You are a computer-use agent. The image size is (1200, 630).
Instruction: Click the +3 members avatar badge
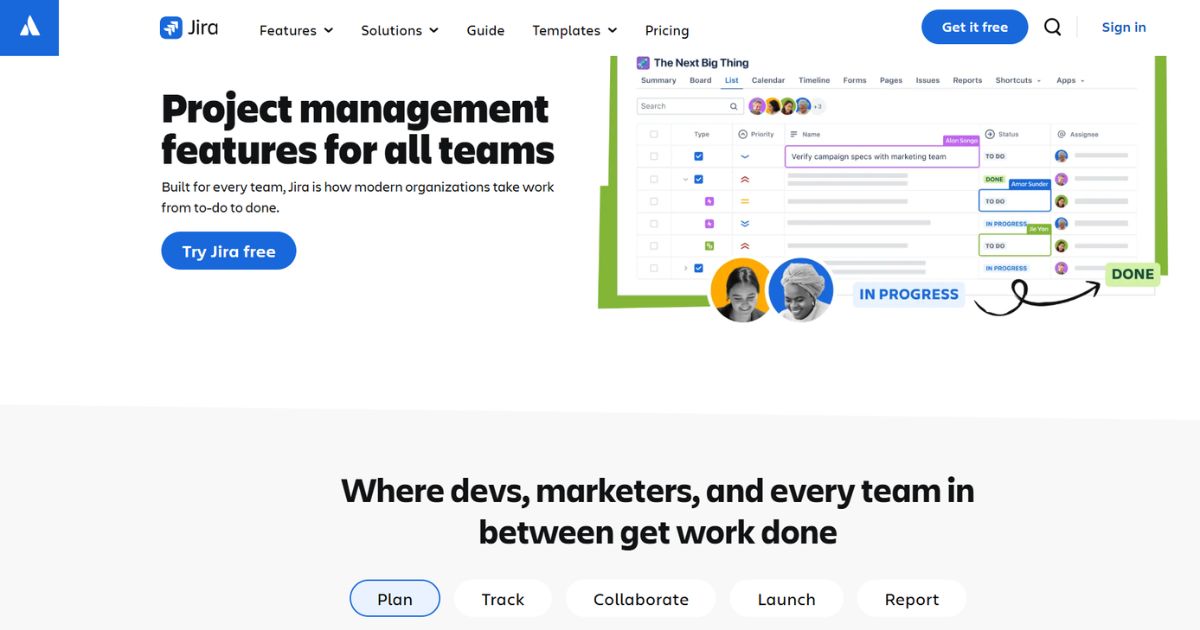click(817, 106)
